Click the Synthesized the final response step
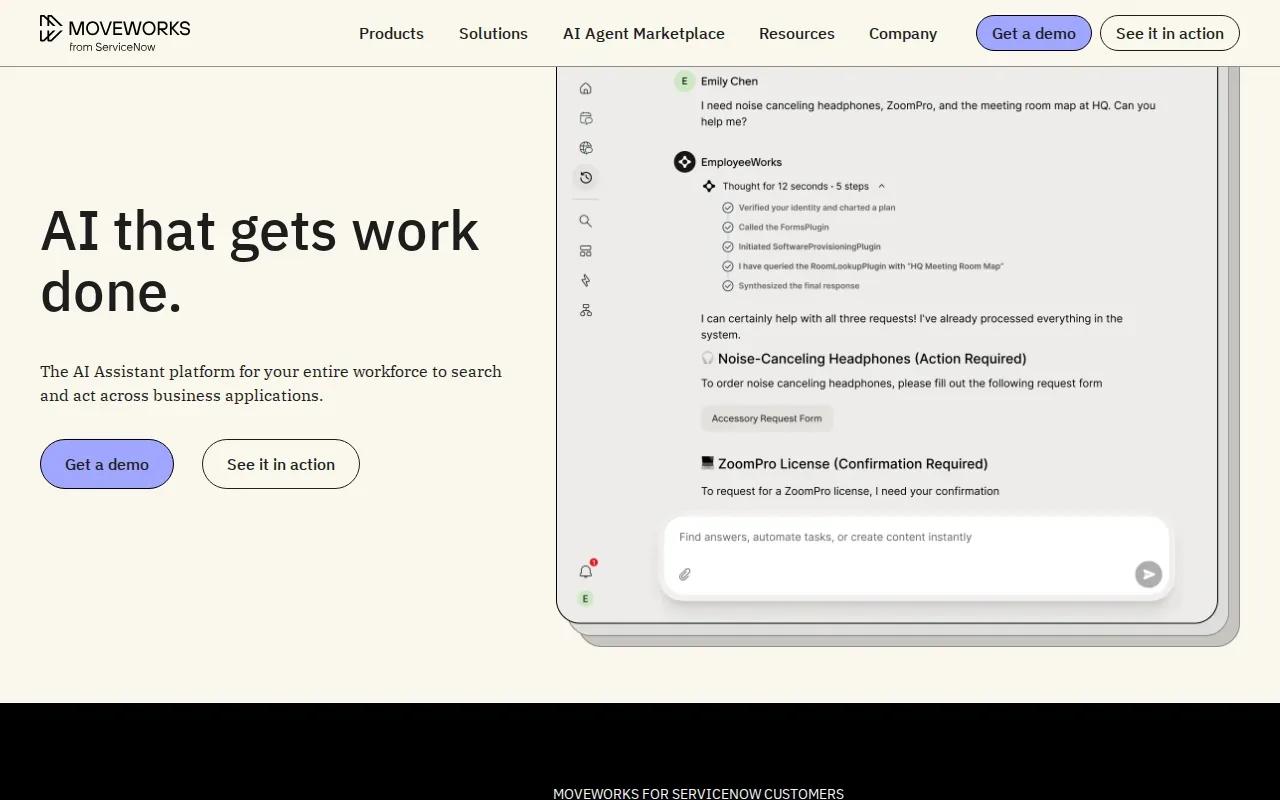1280x800 pixels. 799,286
